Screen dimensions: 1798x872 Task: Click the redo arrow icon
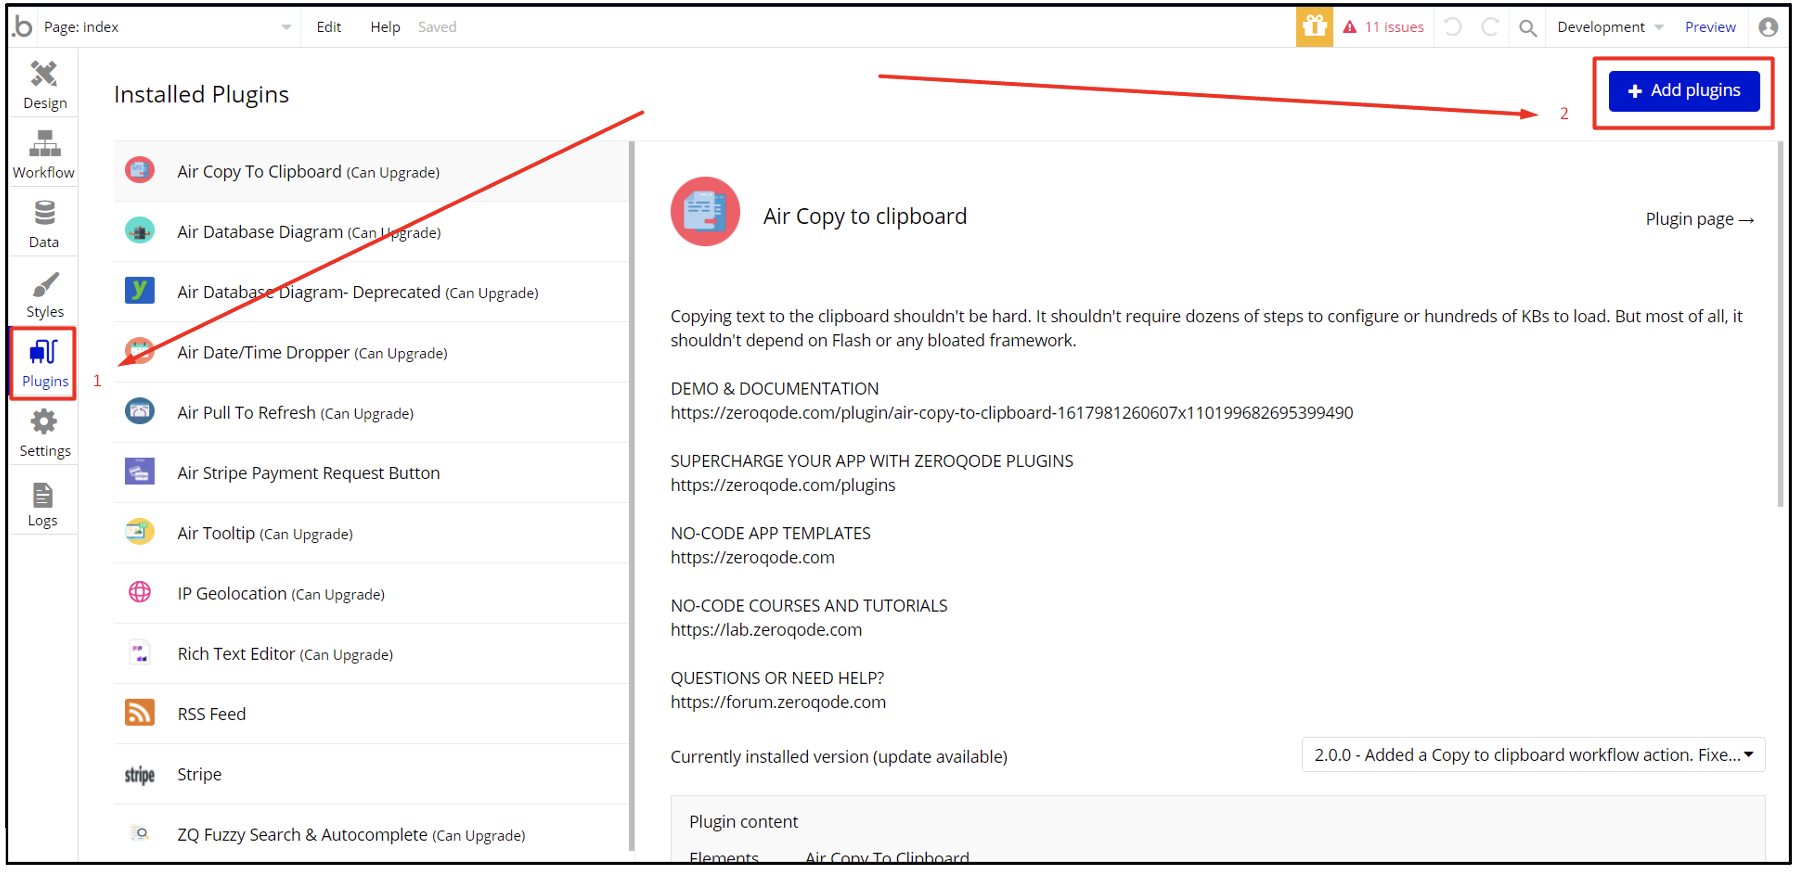1490,27
